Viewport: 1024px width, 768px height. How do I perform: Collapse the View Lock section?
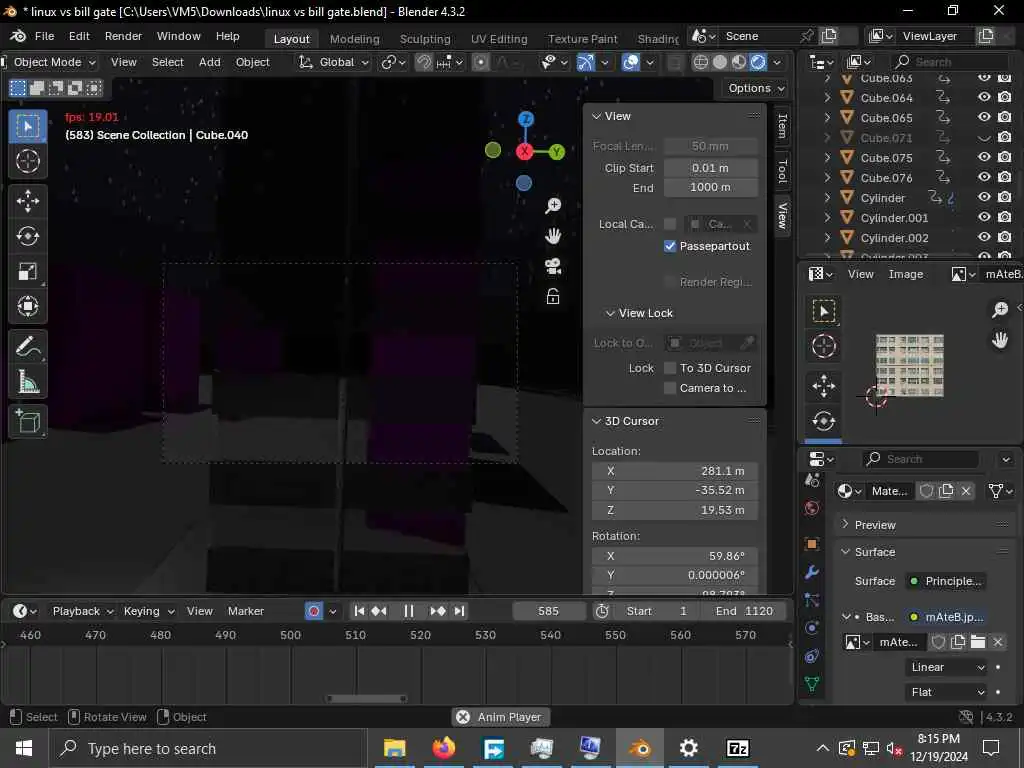coord(639,313)
